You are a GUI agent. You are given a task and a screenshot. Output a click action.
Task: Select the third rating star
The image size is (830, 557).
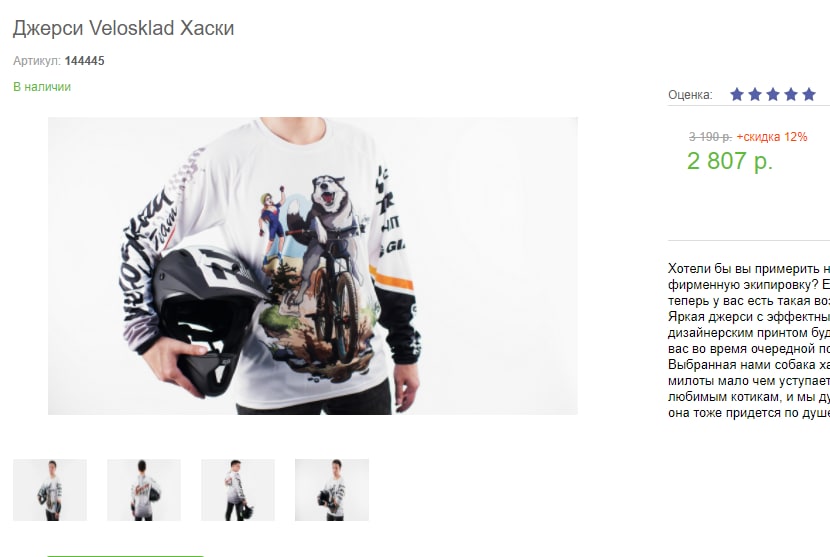pos(773,95)
